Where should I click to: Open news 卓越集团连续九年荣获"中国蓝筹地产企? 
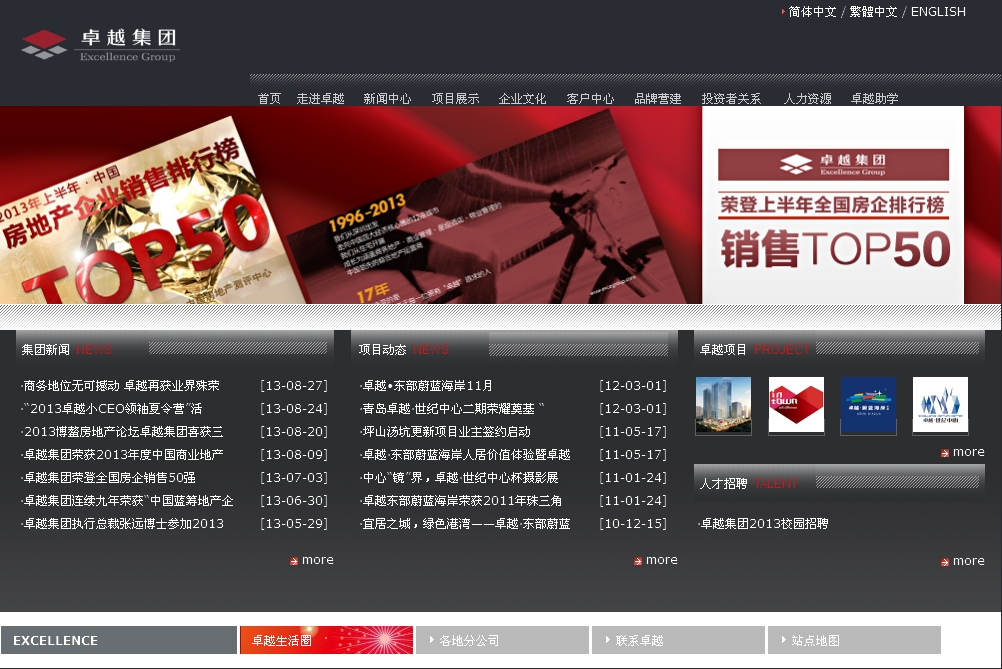pos(127,501)
